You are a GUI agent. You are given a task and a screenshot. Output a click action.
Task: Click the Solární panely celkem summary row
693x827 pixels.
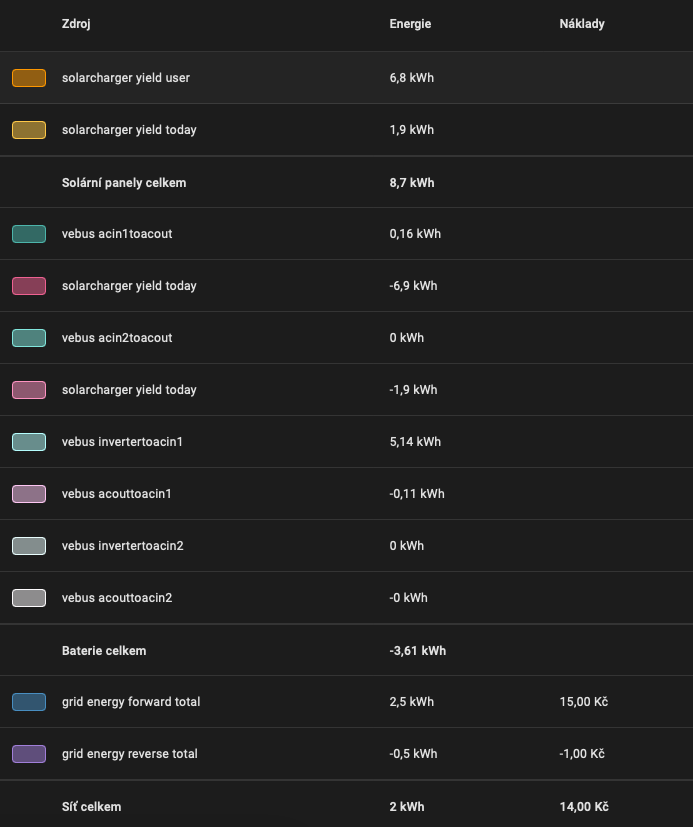pyautogui.click(x=124, y=183)
